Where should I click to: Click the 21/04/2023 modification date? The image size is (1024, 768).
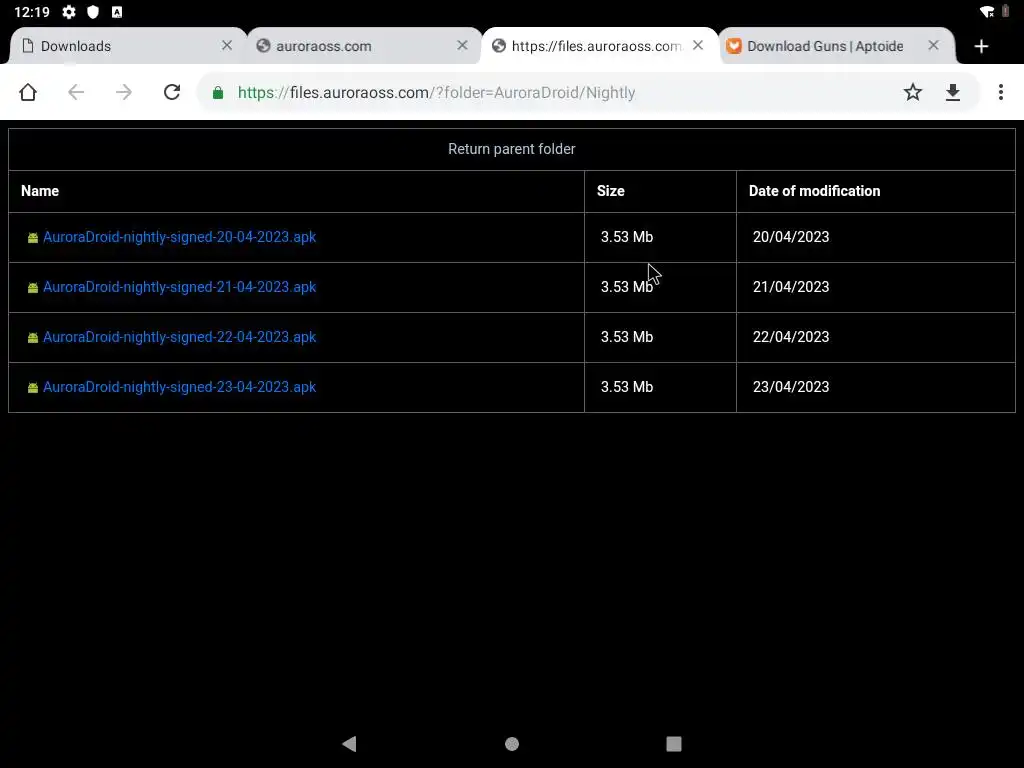pyautogui.click(x=791, y=287)
